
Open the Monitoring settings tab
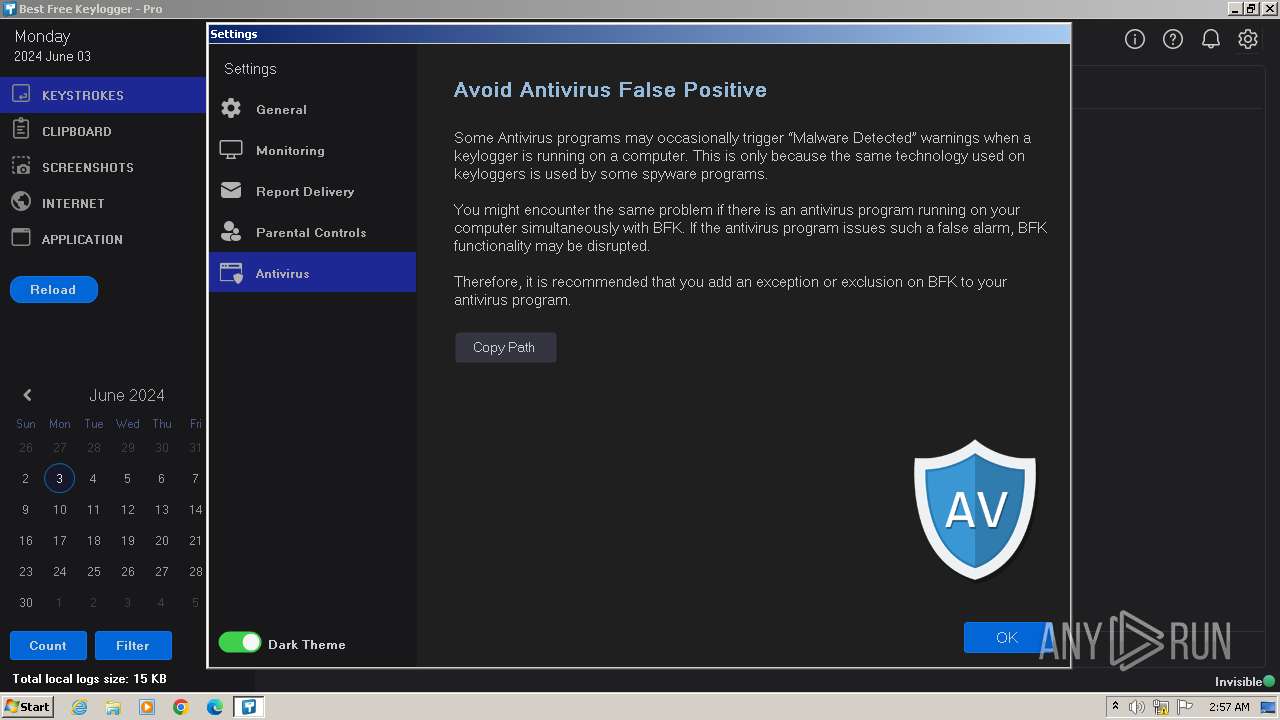312,150
